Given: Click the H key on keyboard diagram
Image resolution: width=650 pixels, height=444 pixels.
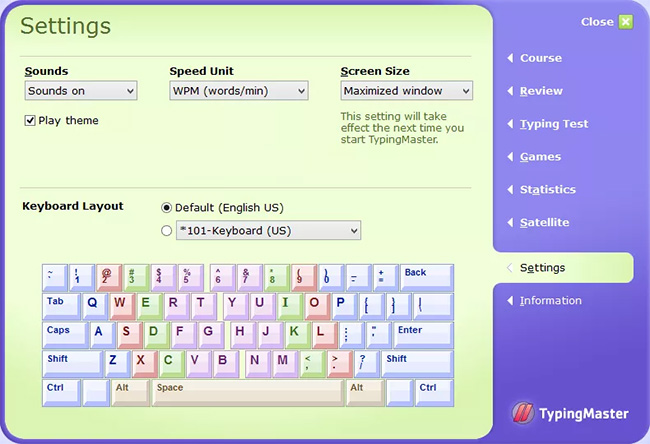Looking at the screenshot, I should pyautogui.click(x=244, y=335).
